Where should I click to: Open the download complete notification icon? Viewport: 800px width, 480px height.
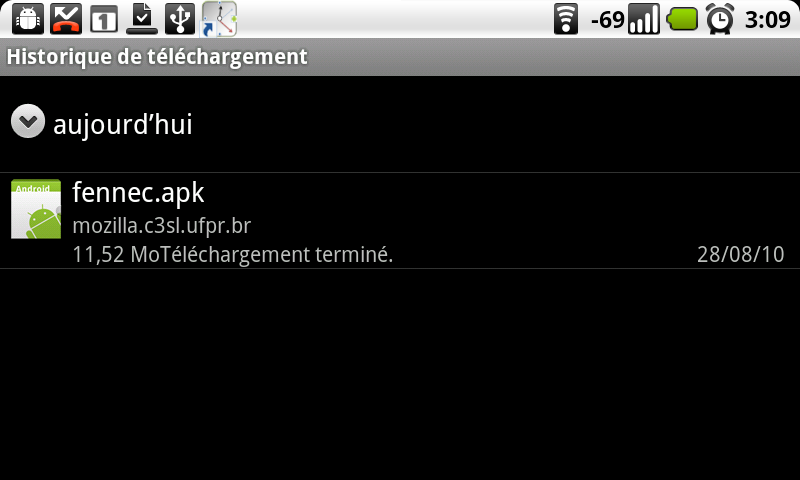pyautogui.click(x=142, y=19)
